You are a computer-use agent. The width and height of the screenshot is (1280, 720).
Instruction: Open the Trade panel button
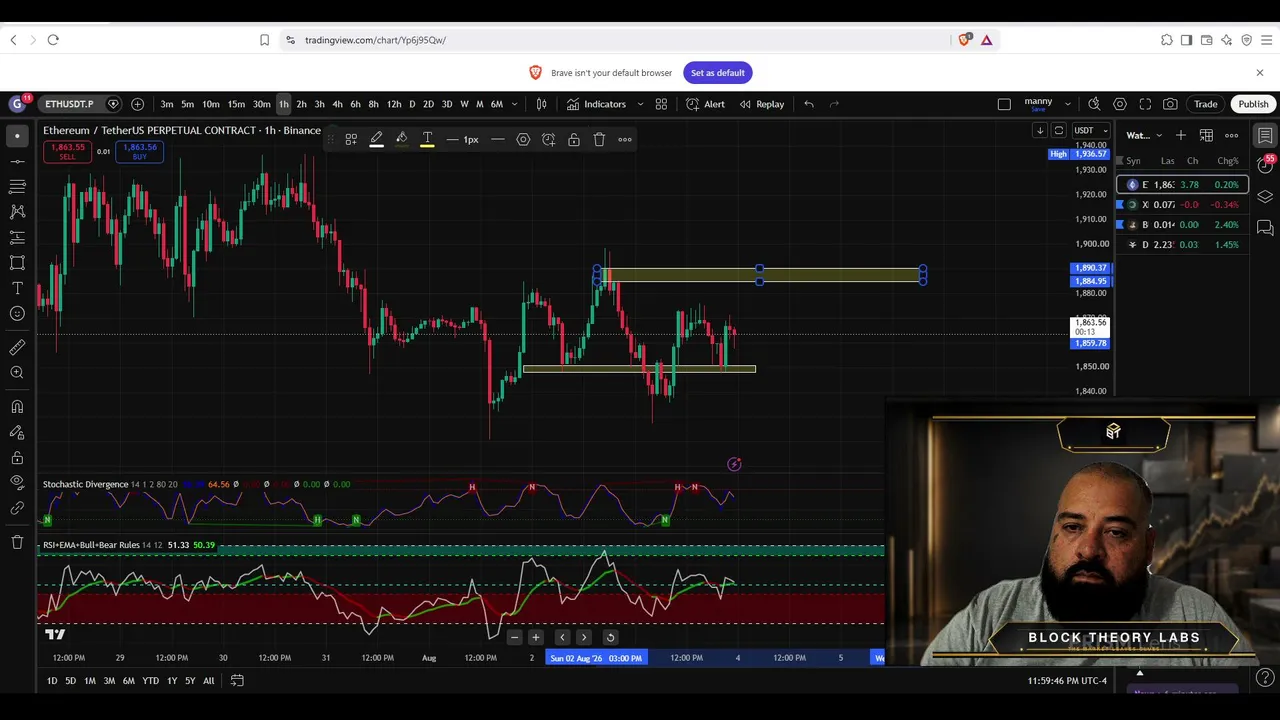(x=1206, y=104)
